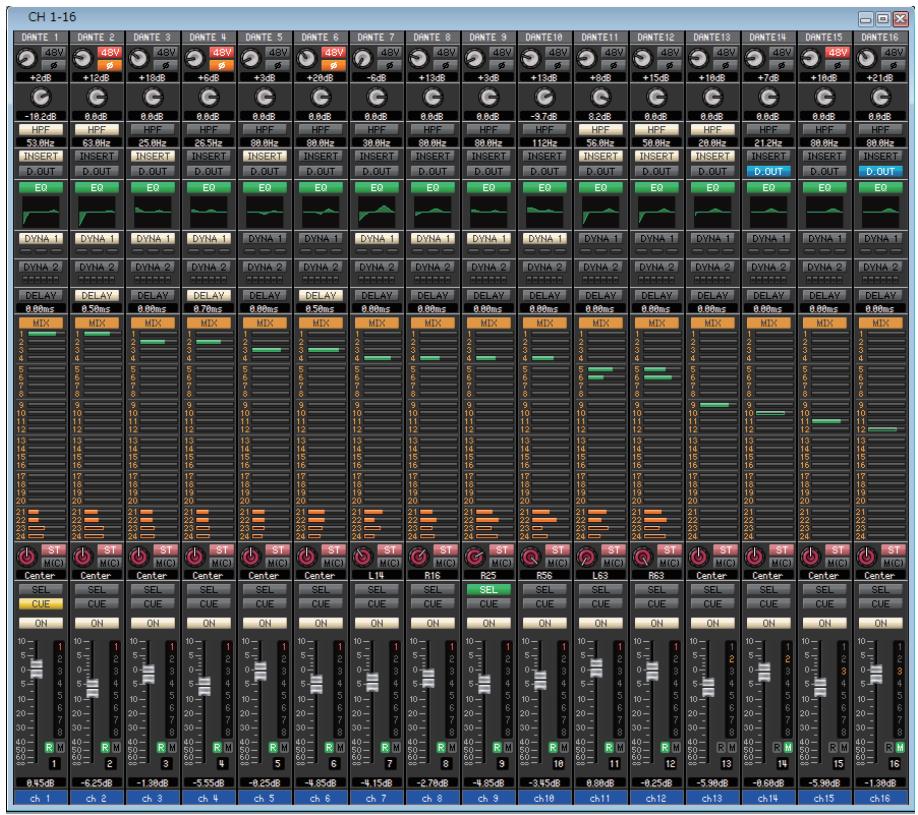Click the DANTE 3 input patch label
Screen dimensions: 918x815
(x=153, y=37)
